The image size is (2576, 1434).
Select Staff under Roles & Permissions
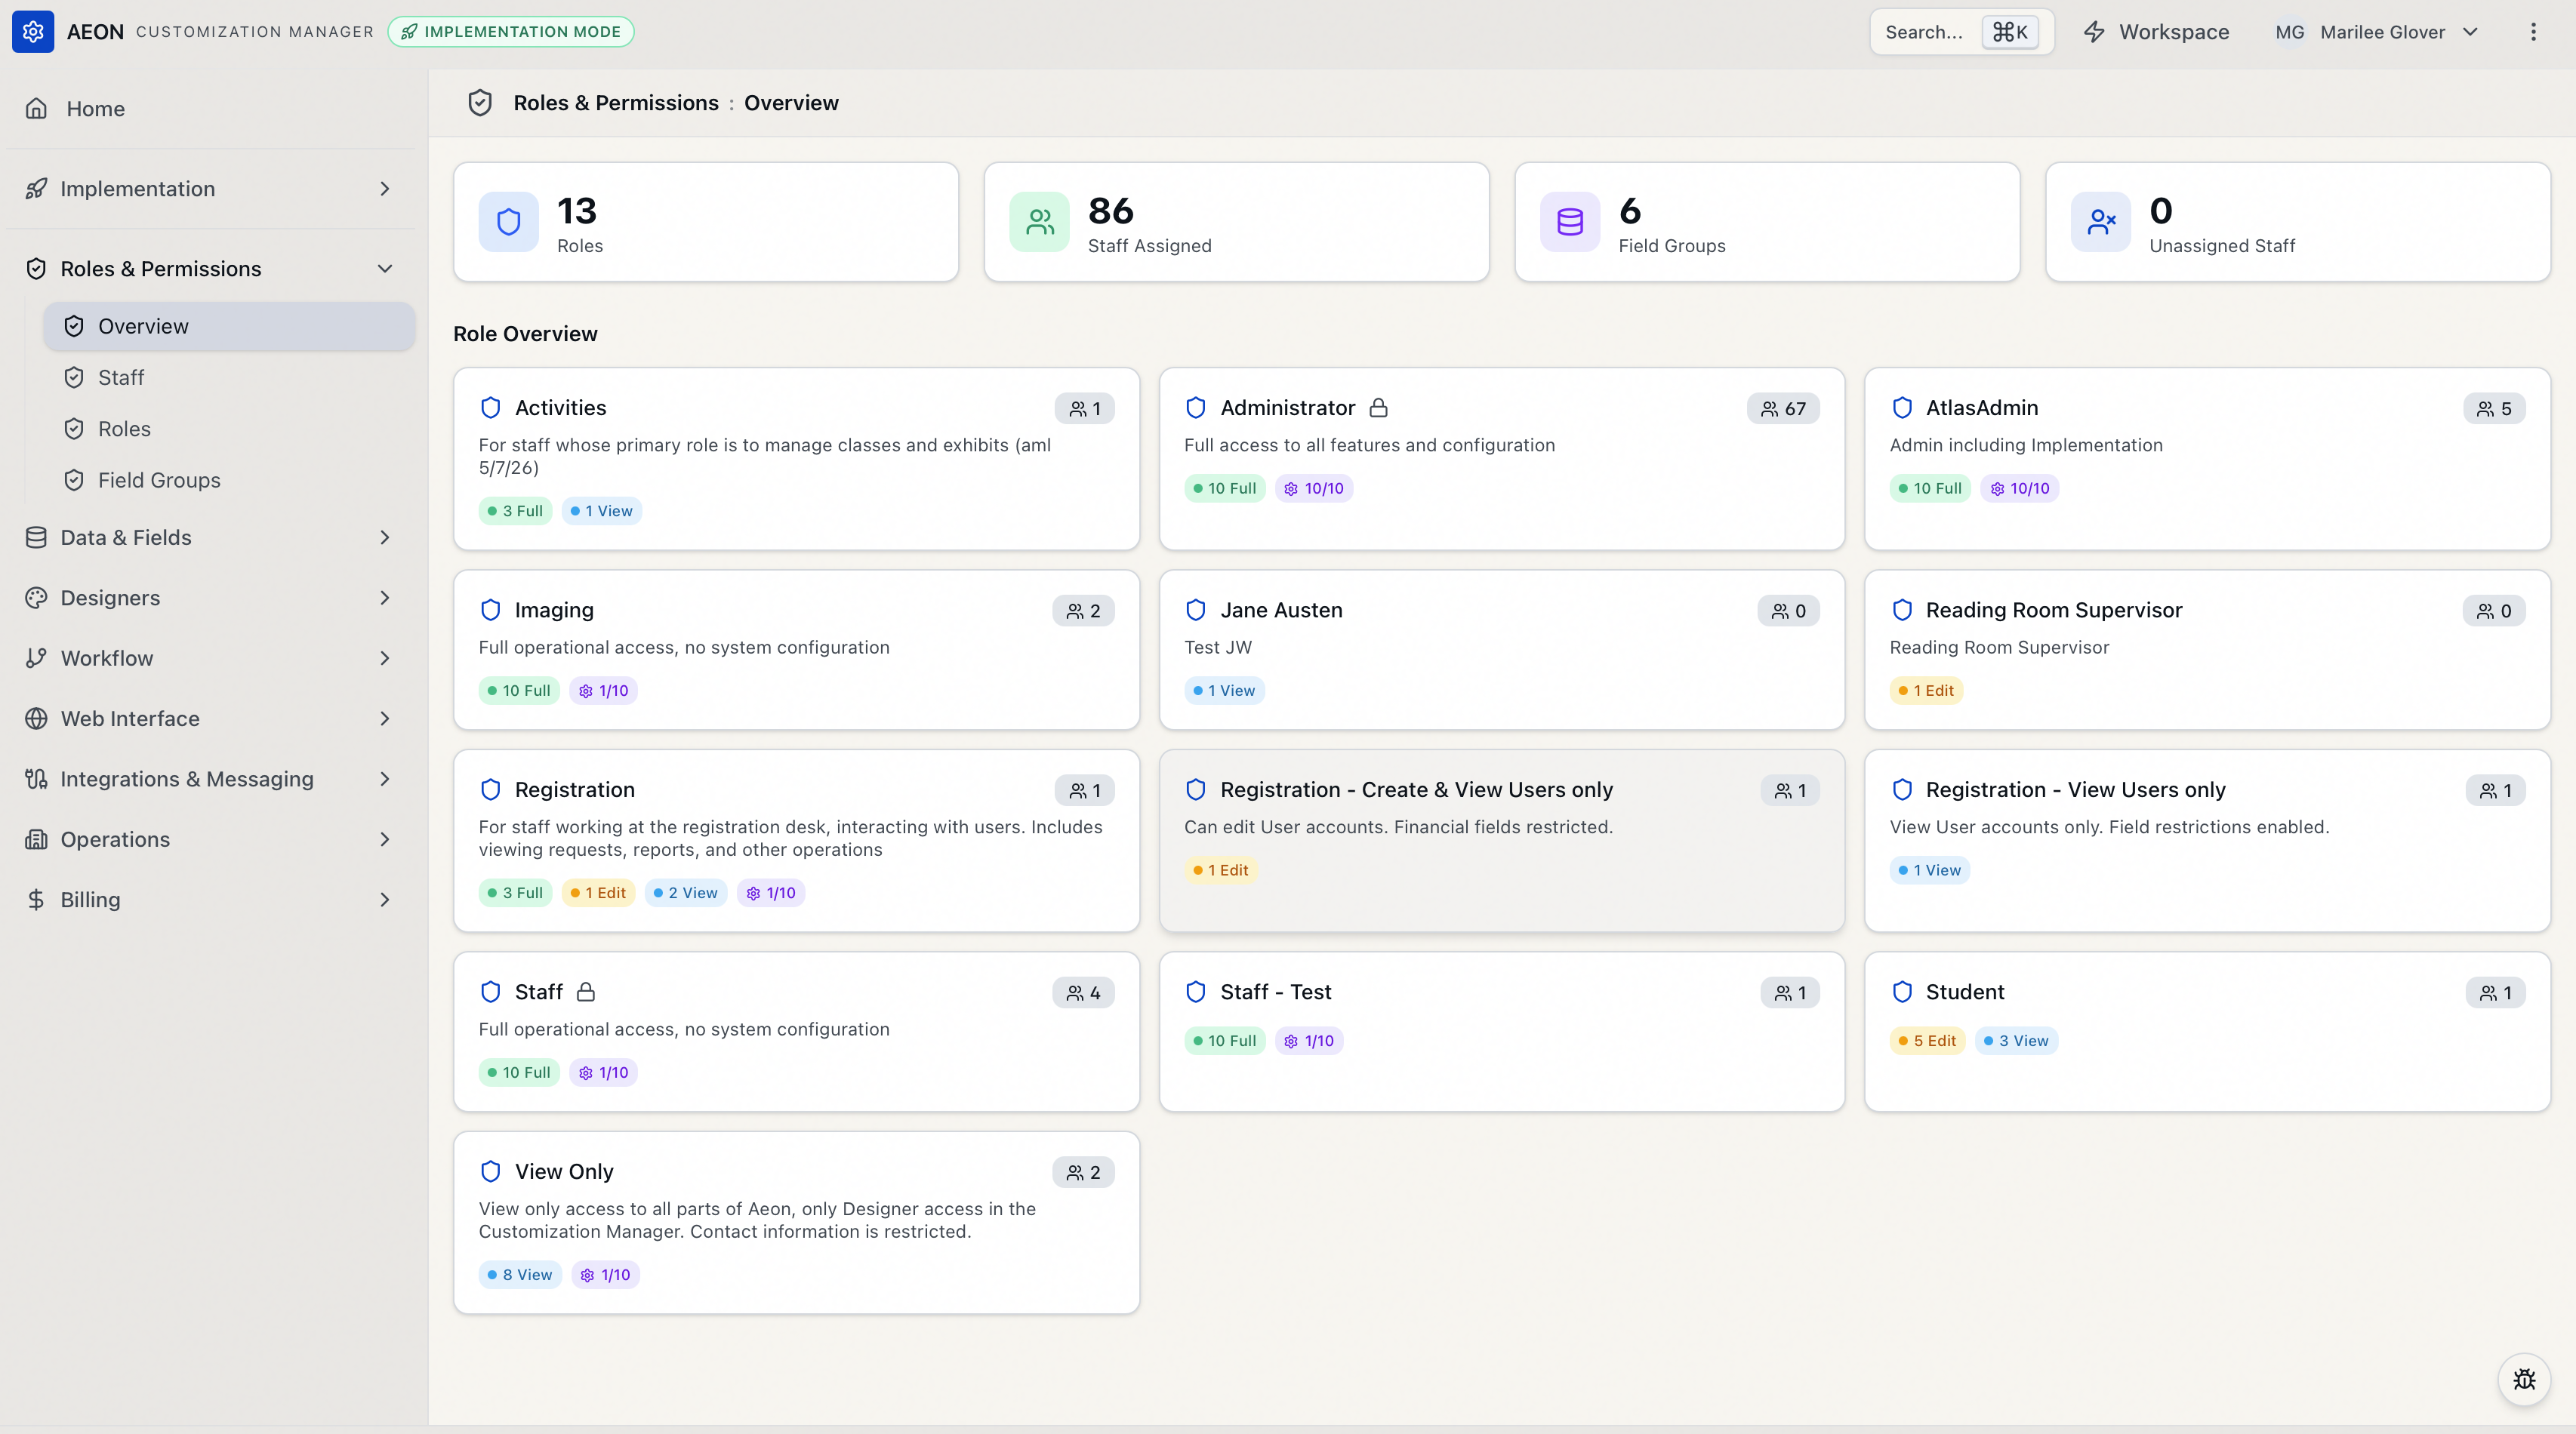coord(229,377)
